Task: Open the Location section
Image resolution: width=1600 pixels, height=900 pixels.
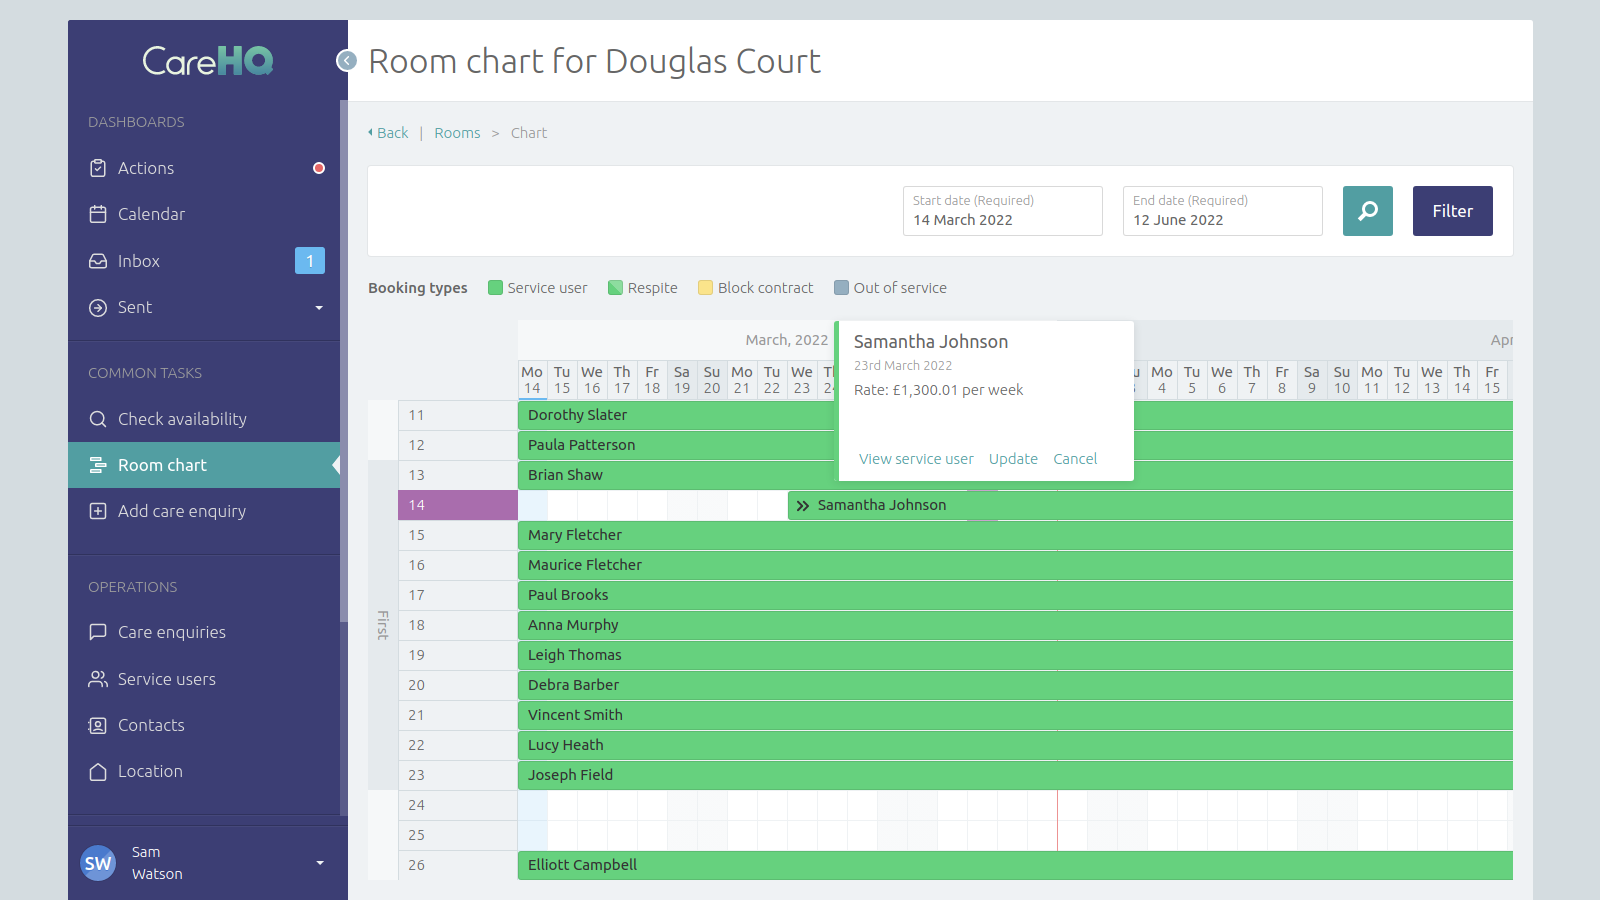Action: [150, 771]
